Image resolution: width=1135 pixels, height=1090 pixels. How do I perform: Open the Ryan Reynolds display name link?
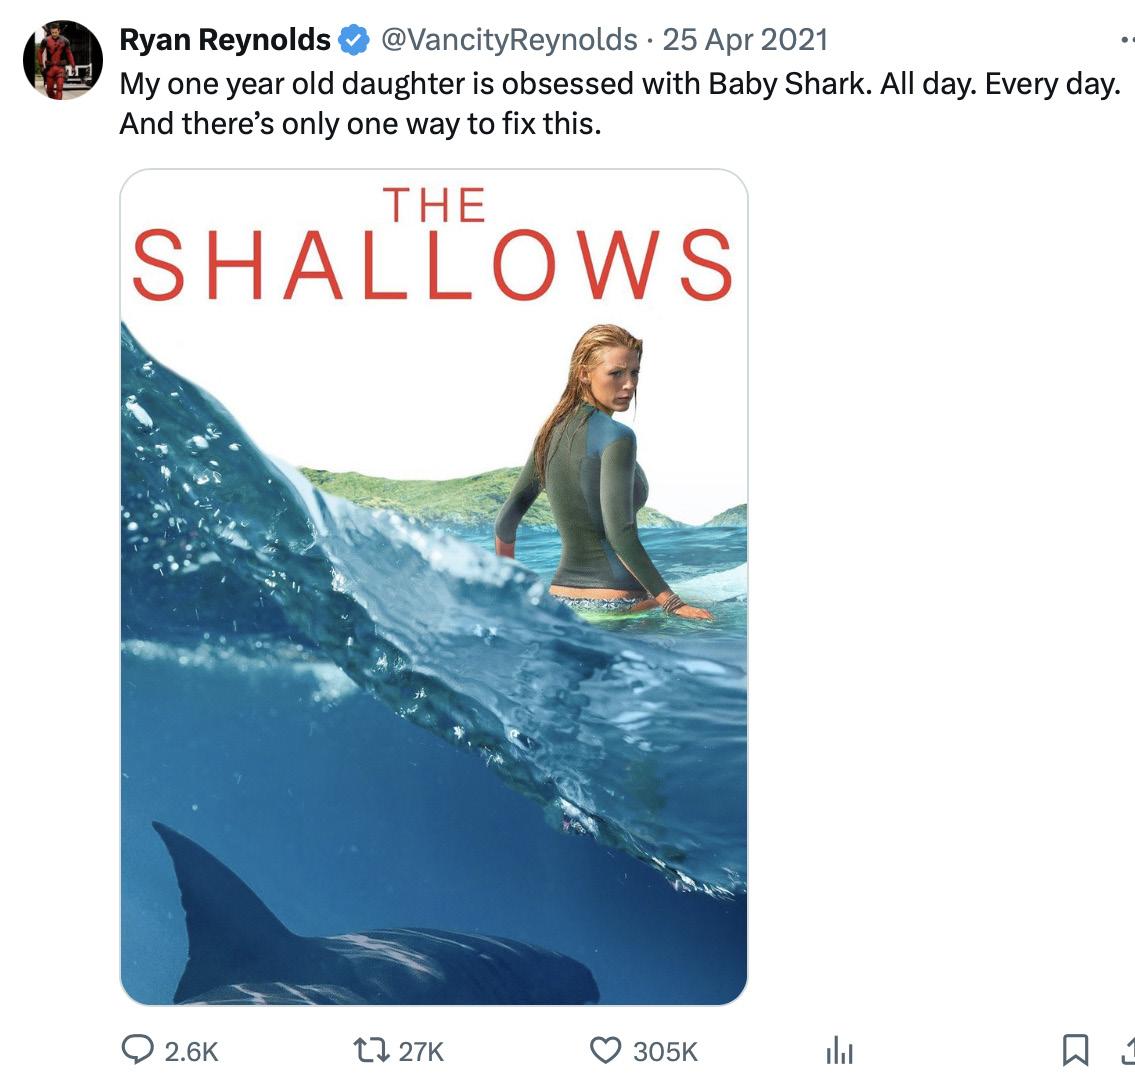pos(224,40)
